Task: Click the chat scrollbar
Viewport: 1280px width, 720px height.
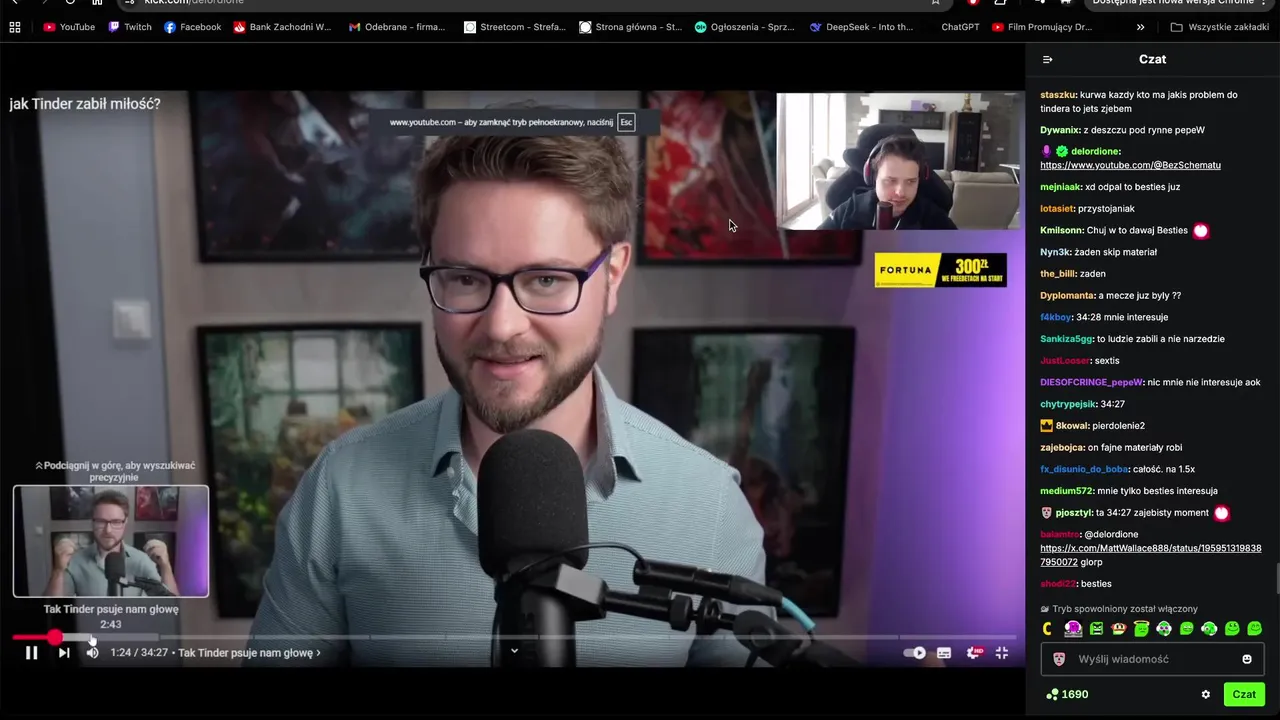Action: 1276,578
